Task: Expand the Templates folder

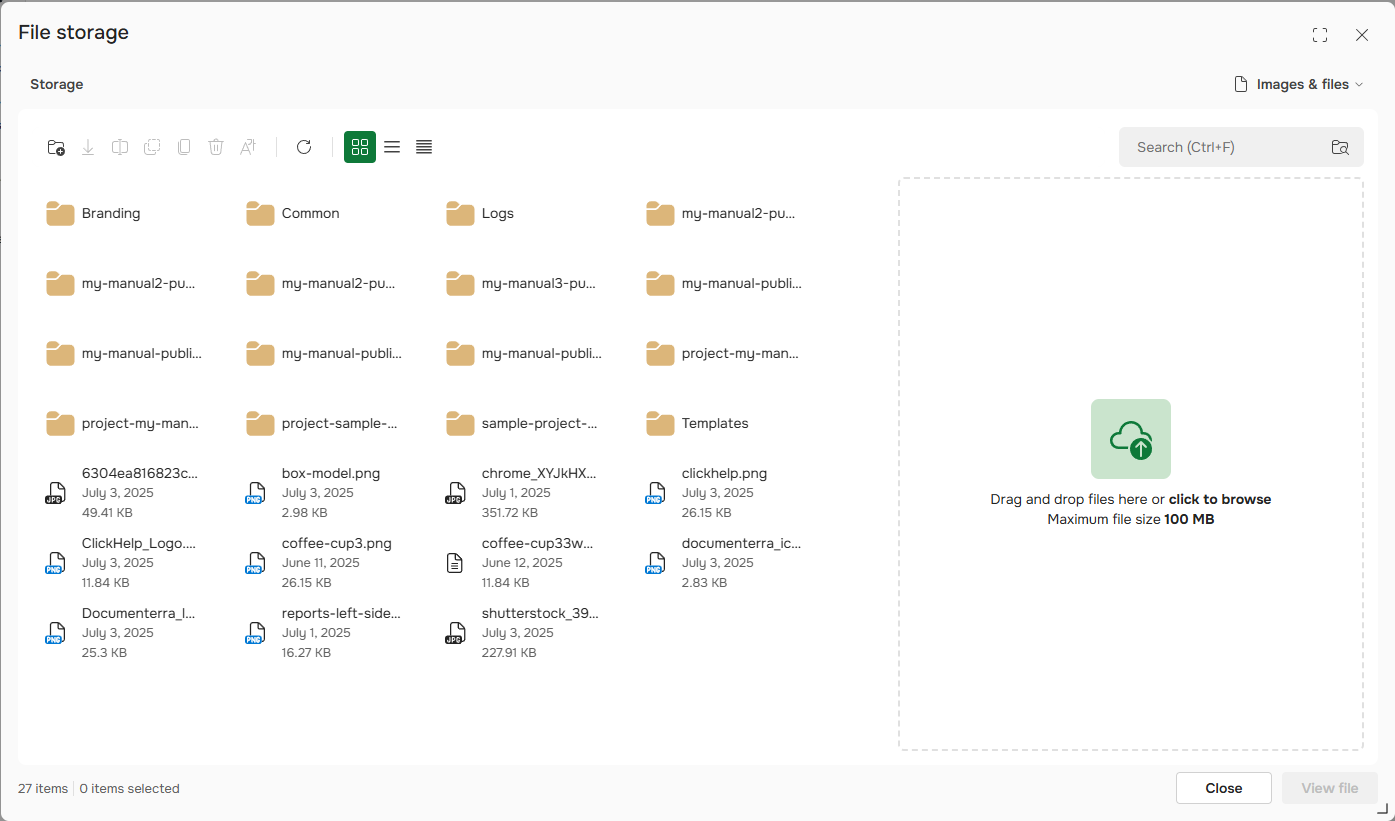Action: coord(716,422)
